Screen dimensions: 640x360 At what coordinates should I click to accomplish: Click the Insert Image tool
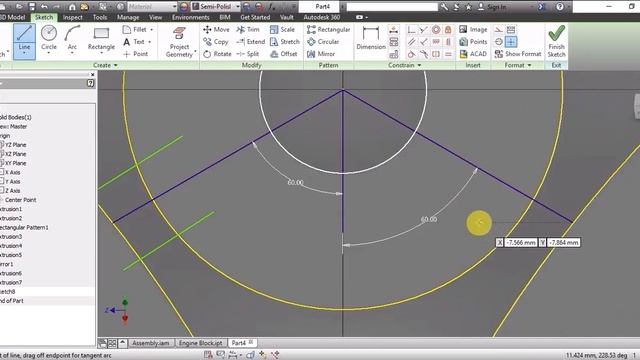[x=473, y=29]
